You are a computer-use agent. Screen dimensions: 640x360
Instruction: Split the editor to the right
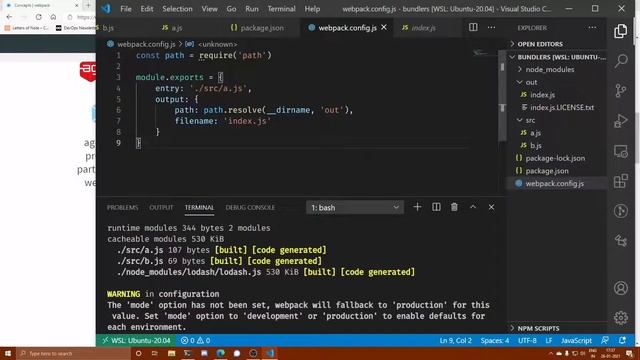[473, 27]
